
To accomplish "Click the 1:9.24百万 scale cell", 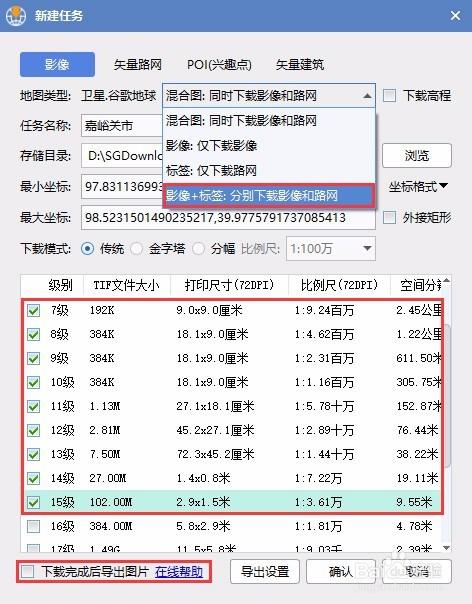I will (x=324, y=310).
